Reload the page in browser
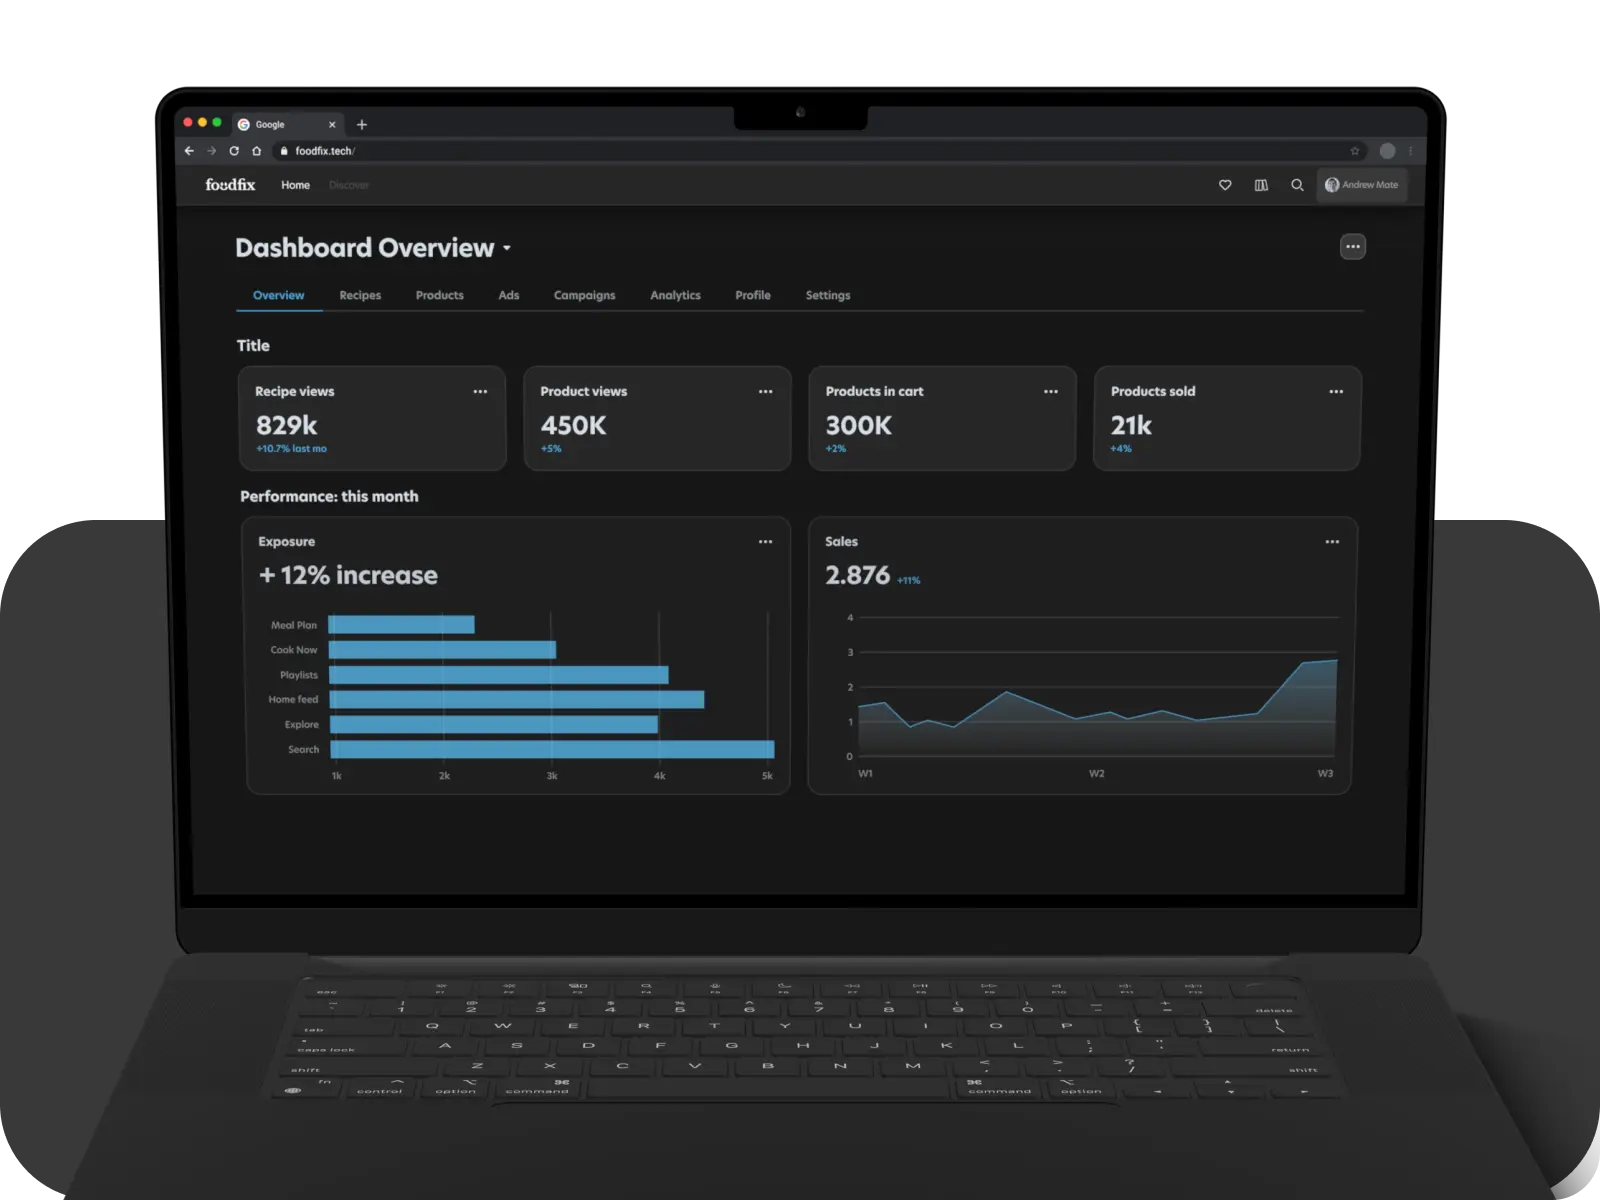 point(234,151)
